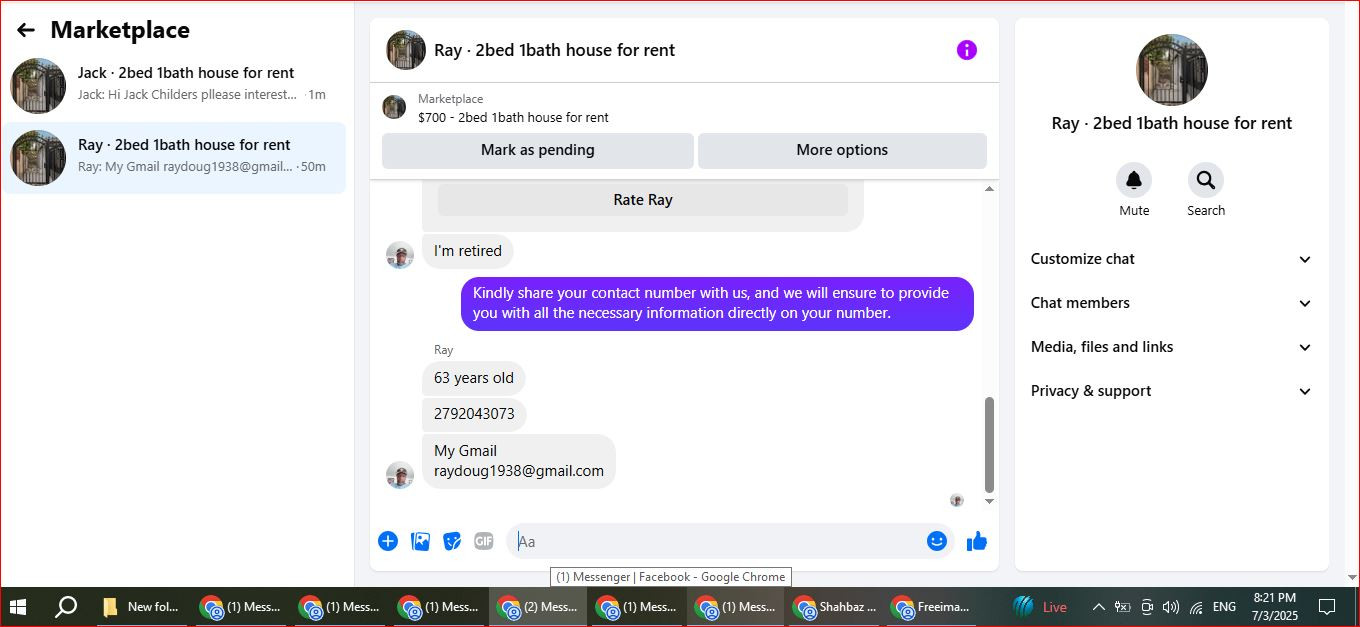Screen dimensions: 1360x627
Task: Open the emoji picker in message box
Action: click(937, 541)
